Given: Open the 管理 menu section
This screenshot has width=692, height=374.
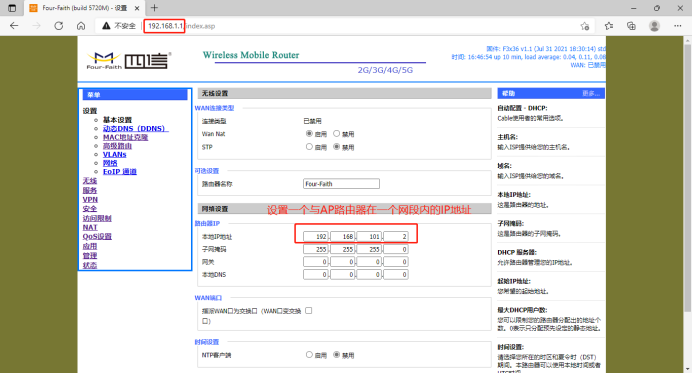Looking at the screenshot, I should pyautogui.click(x=90, y=256).
